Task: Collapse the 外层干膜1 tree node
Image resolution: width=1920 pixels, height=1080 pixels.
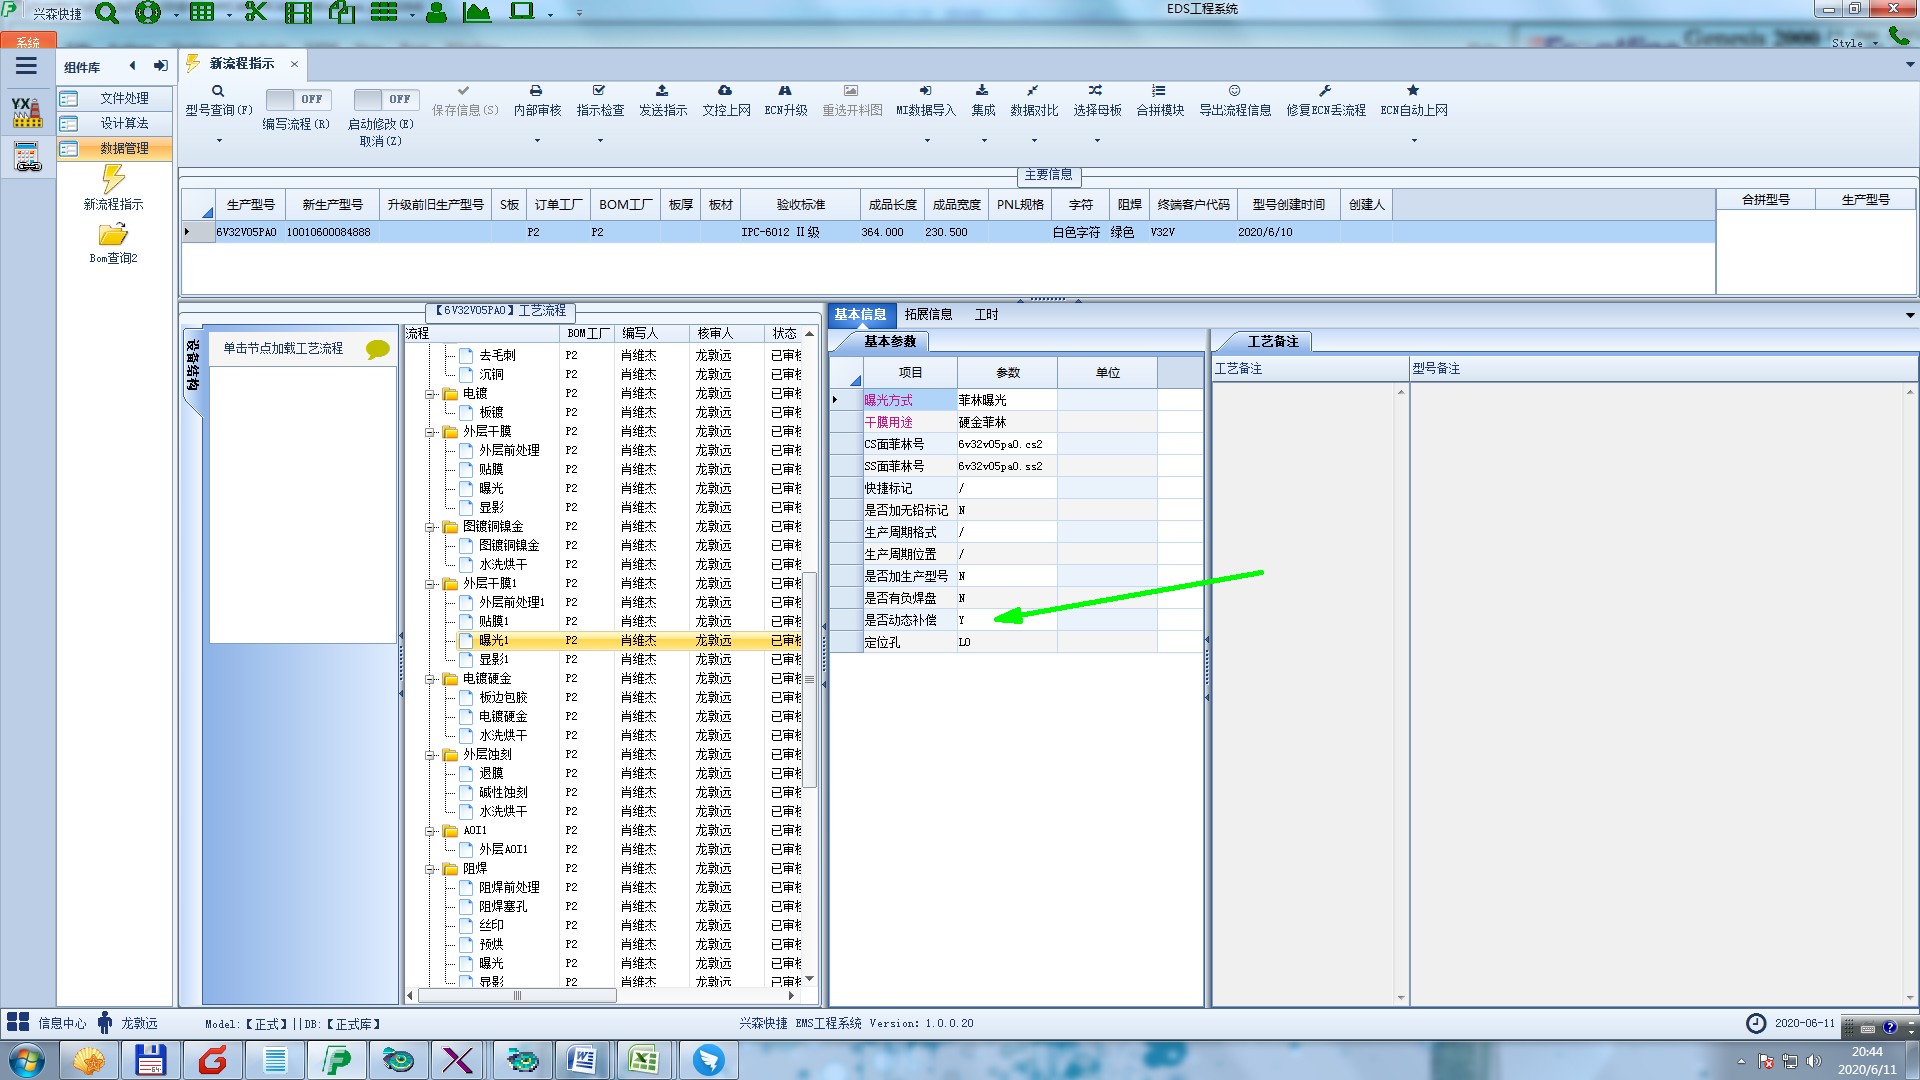Action: pos(430,584)
